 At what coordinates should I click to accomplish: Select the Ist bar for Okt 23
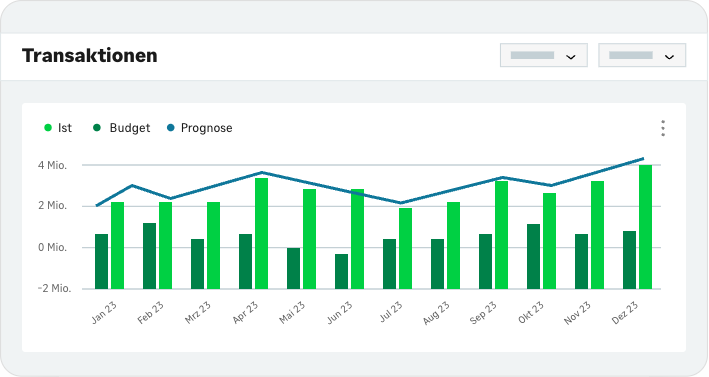point(549,241)
